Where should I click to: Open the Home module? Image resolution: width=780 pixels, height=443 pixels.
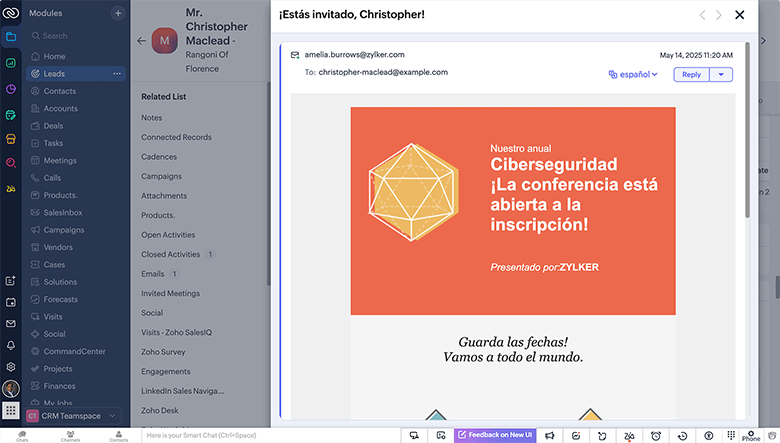tap(54, 56)
